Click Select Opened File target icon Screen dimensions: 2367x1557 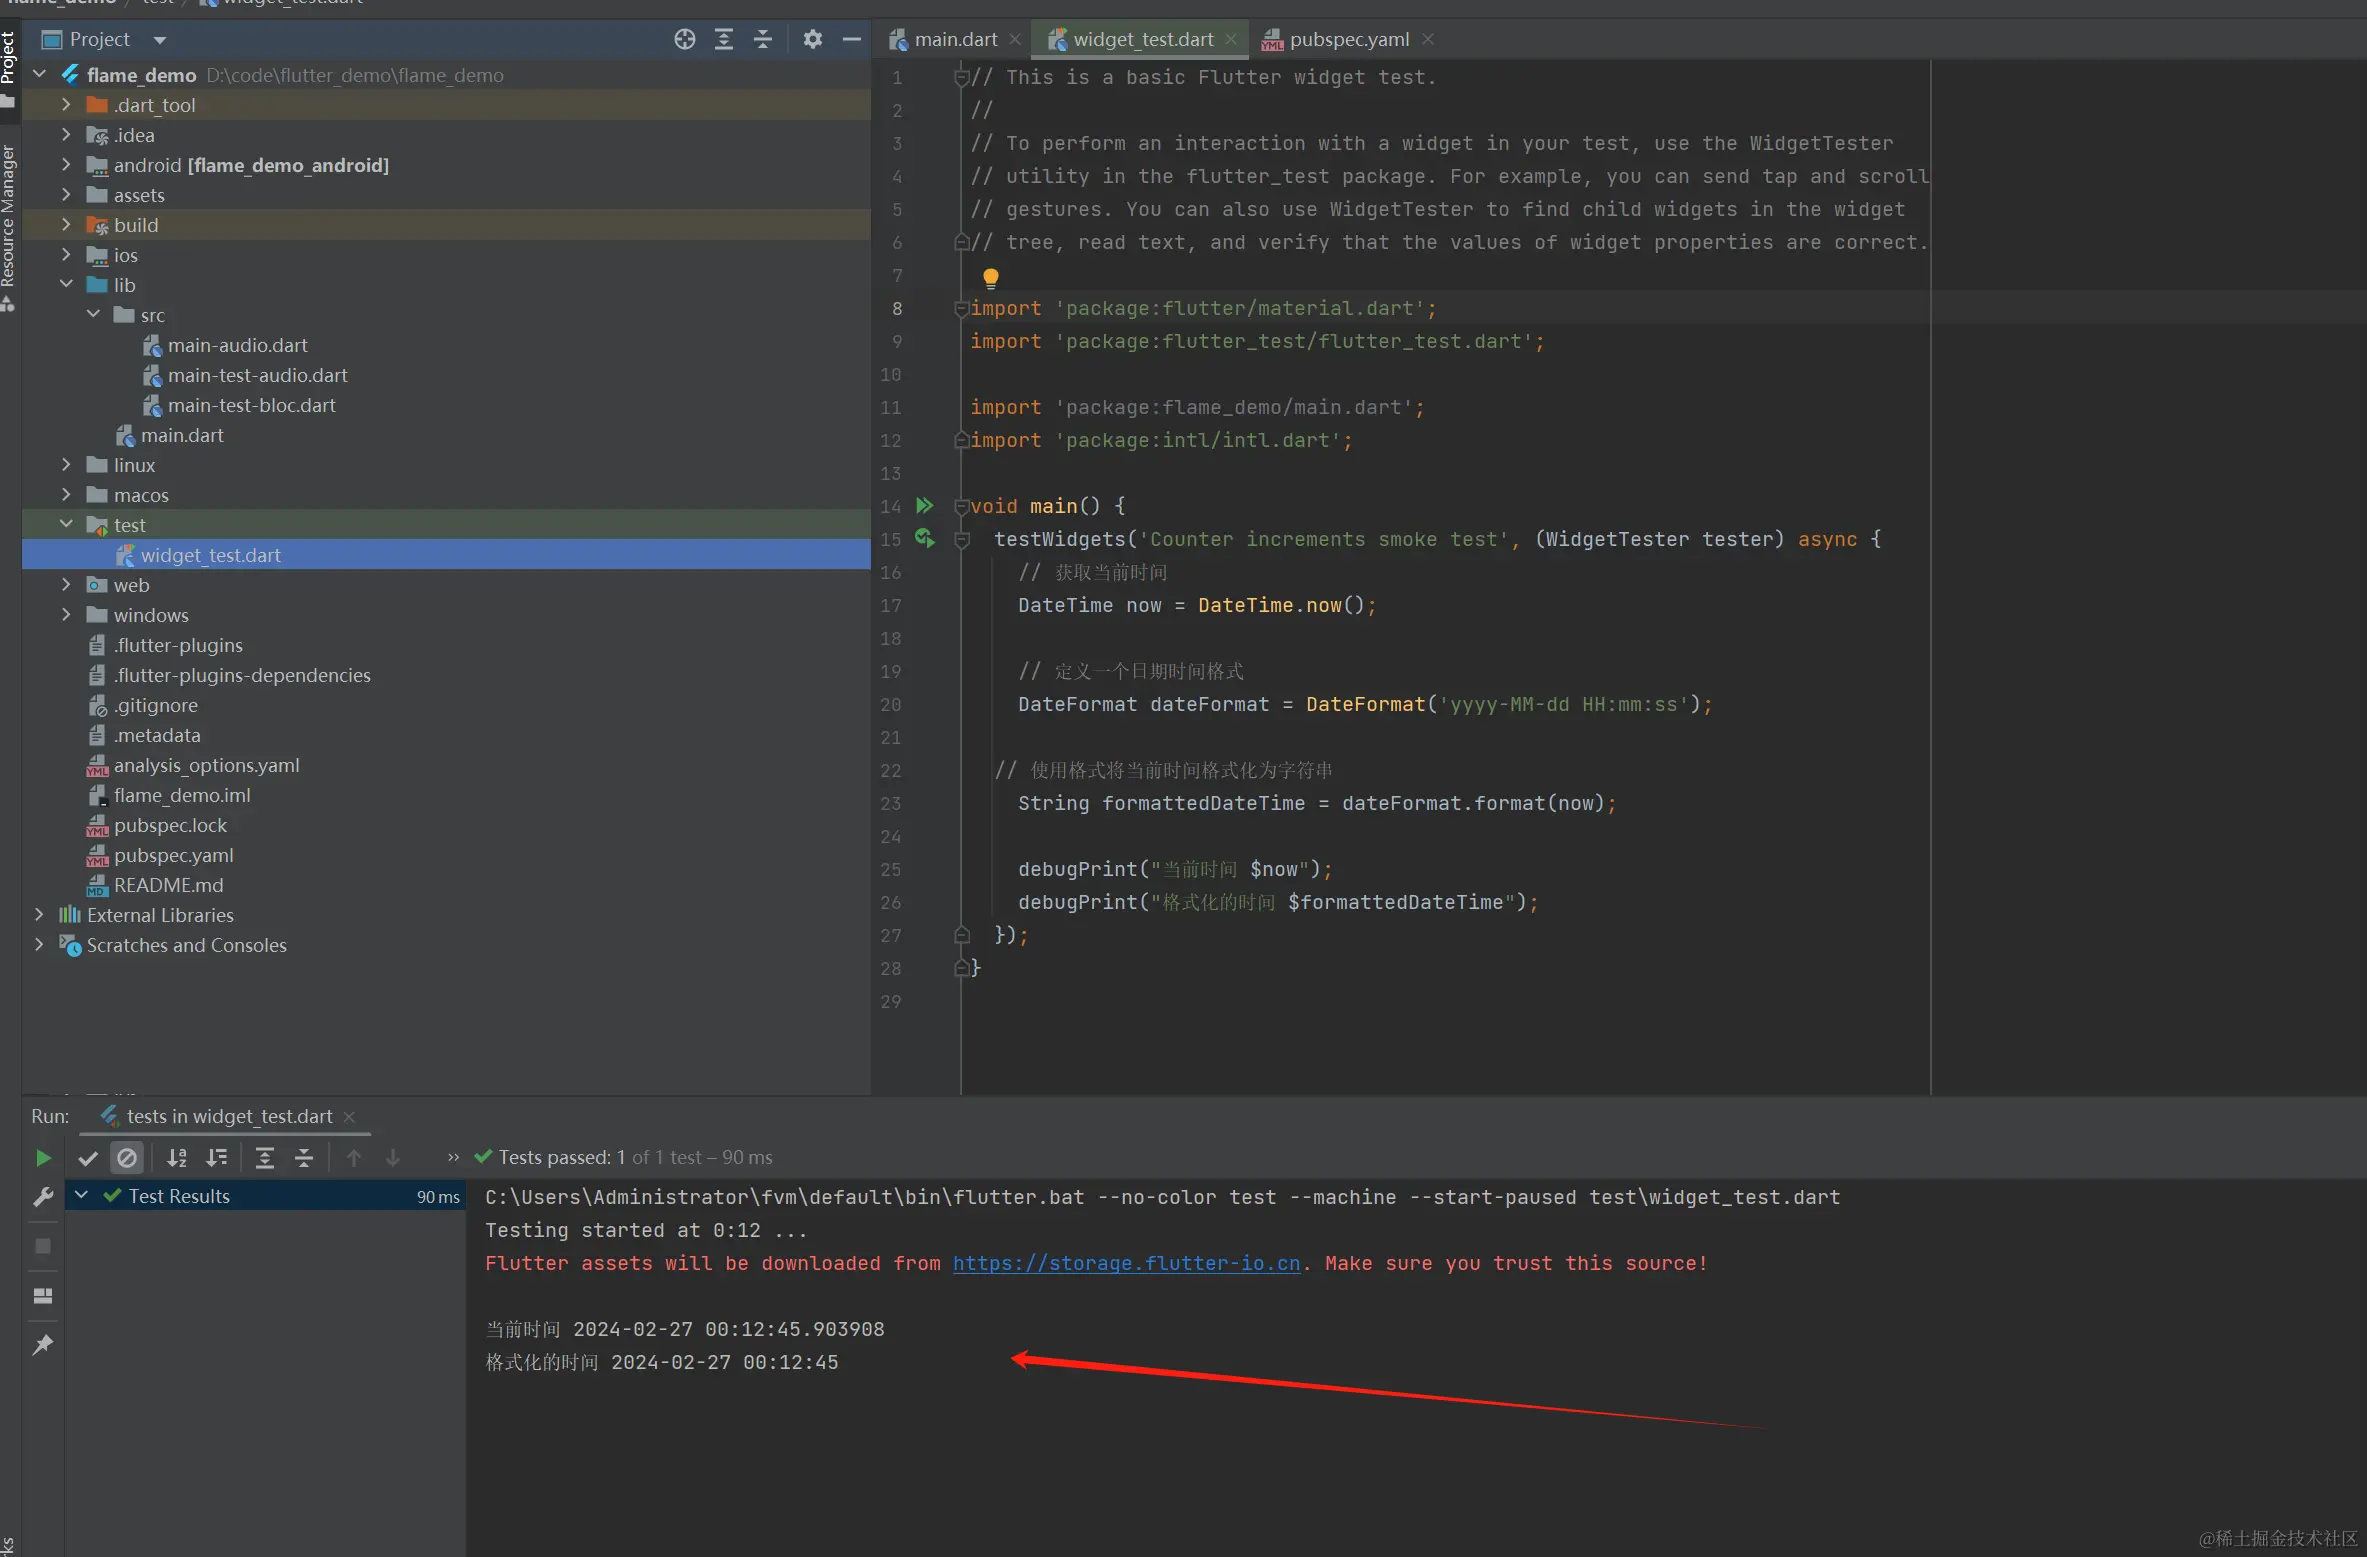pyautogui.click(x=684, y=39)
